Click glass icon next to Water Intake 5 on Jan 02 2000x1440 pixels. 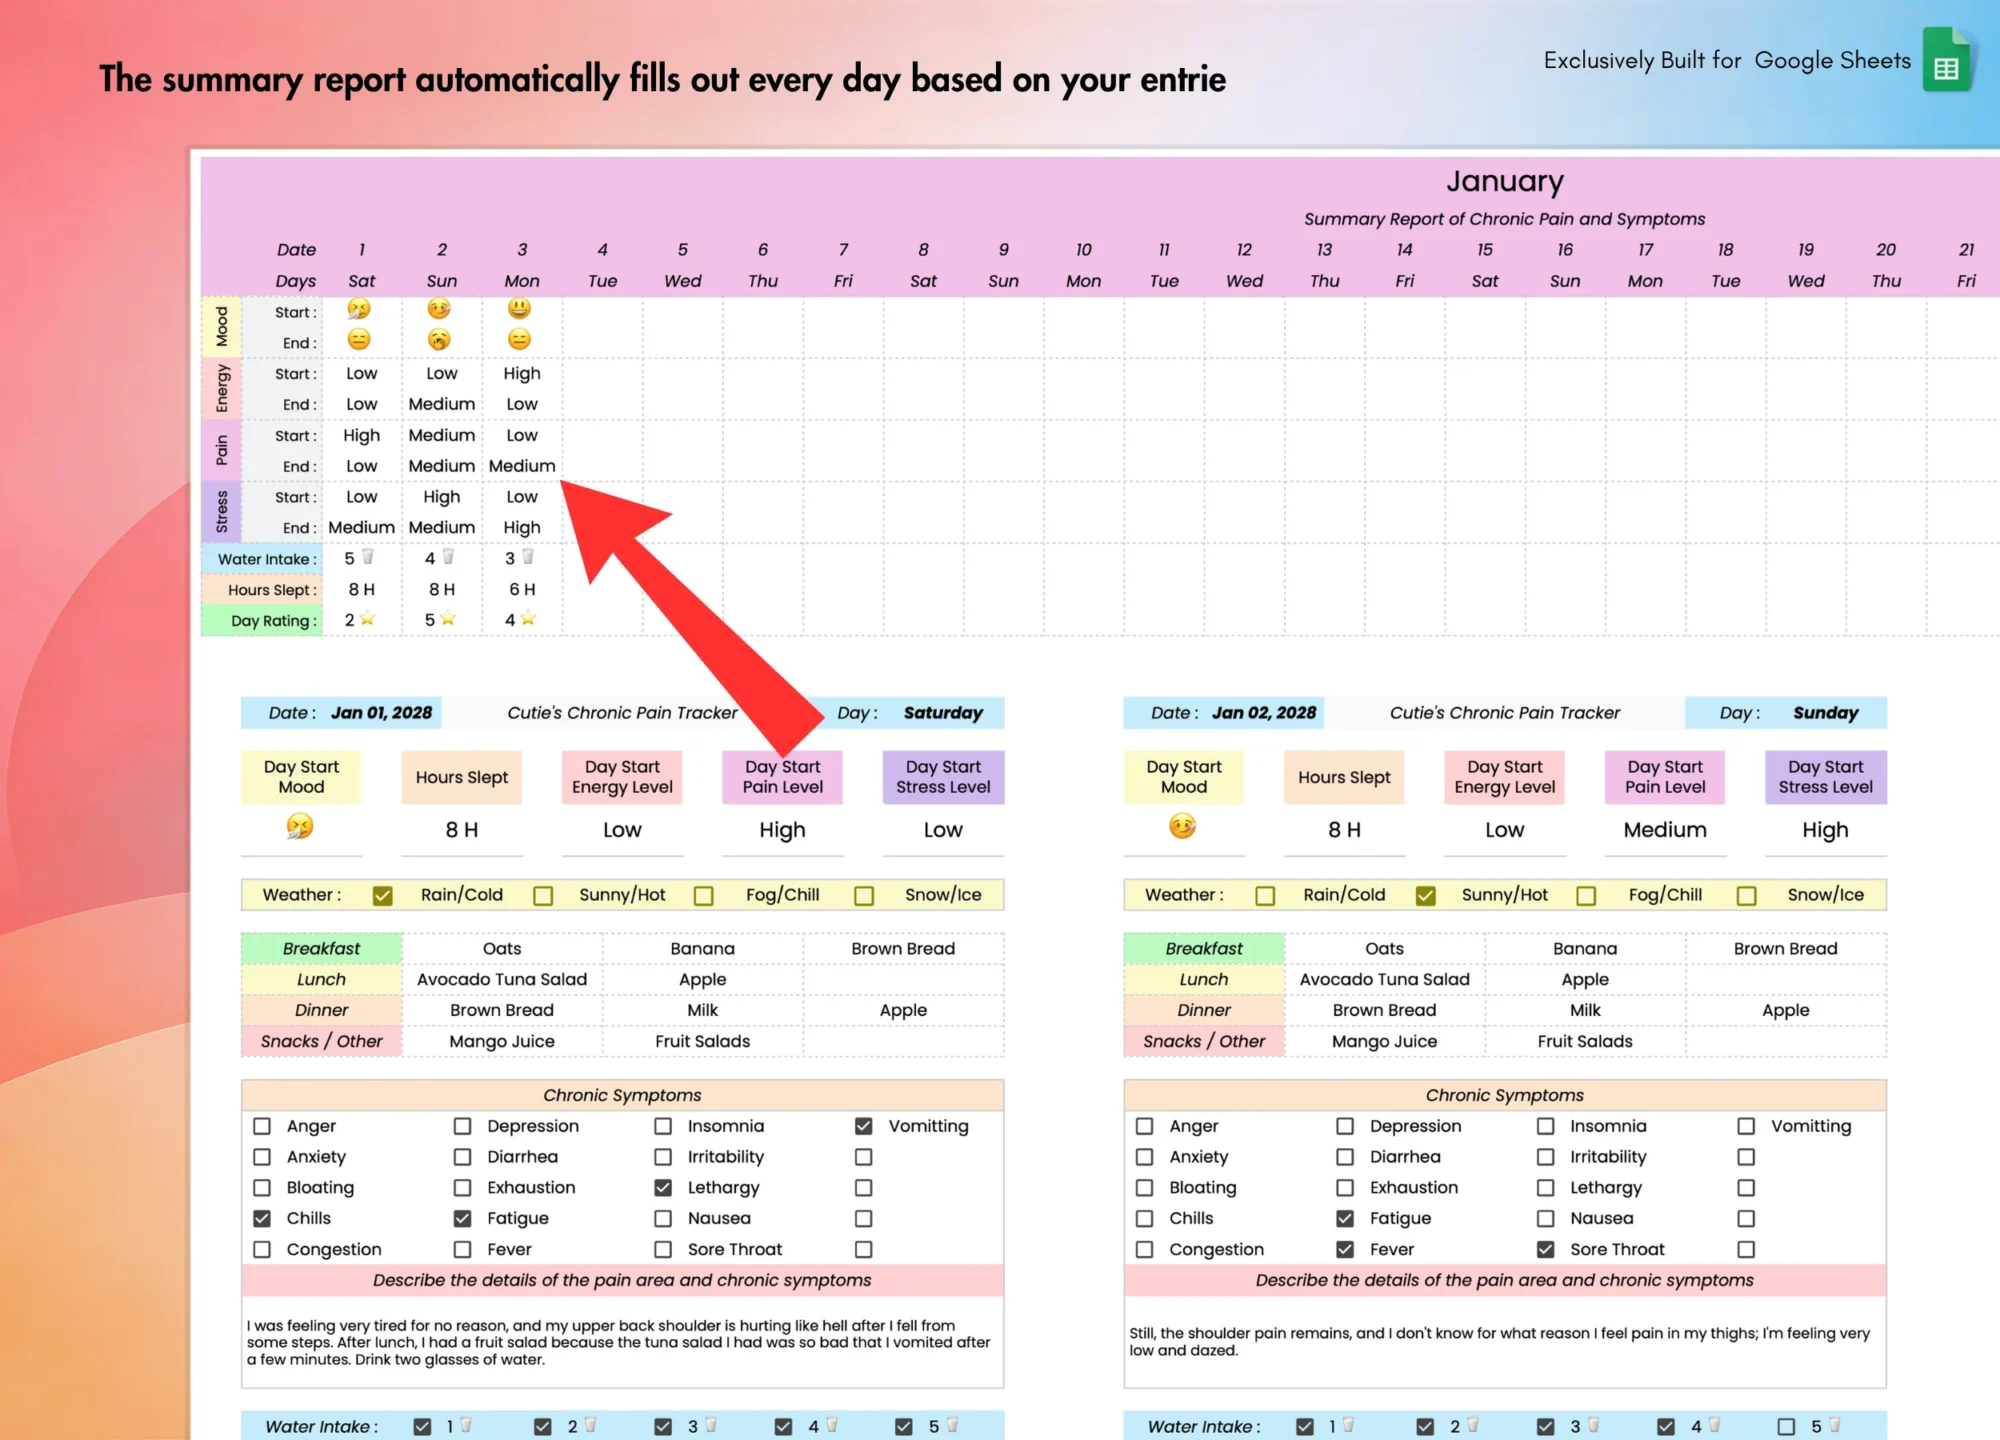pos(1834,1425)
